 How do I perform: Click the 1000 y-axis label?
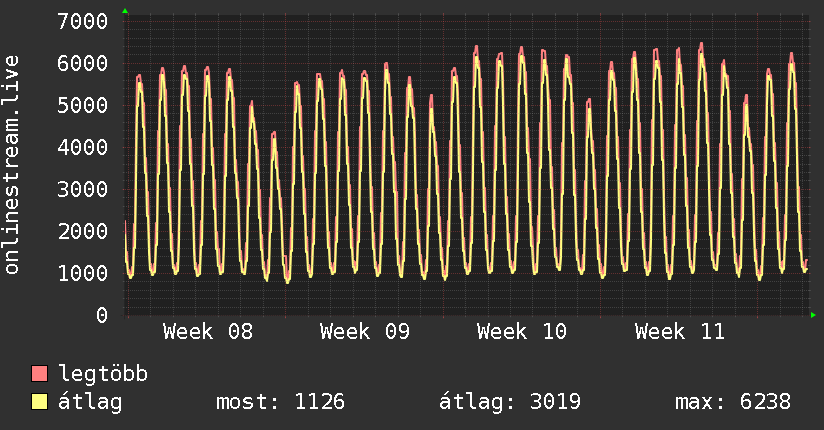(83, 273)
